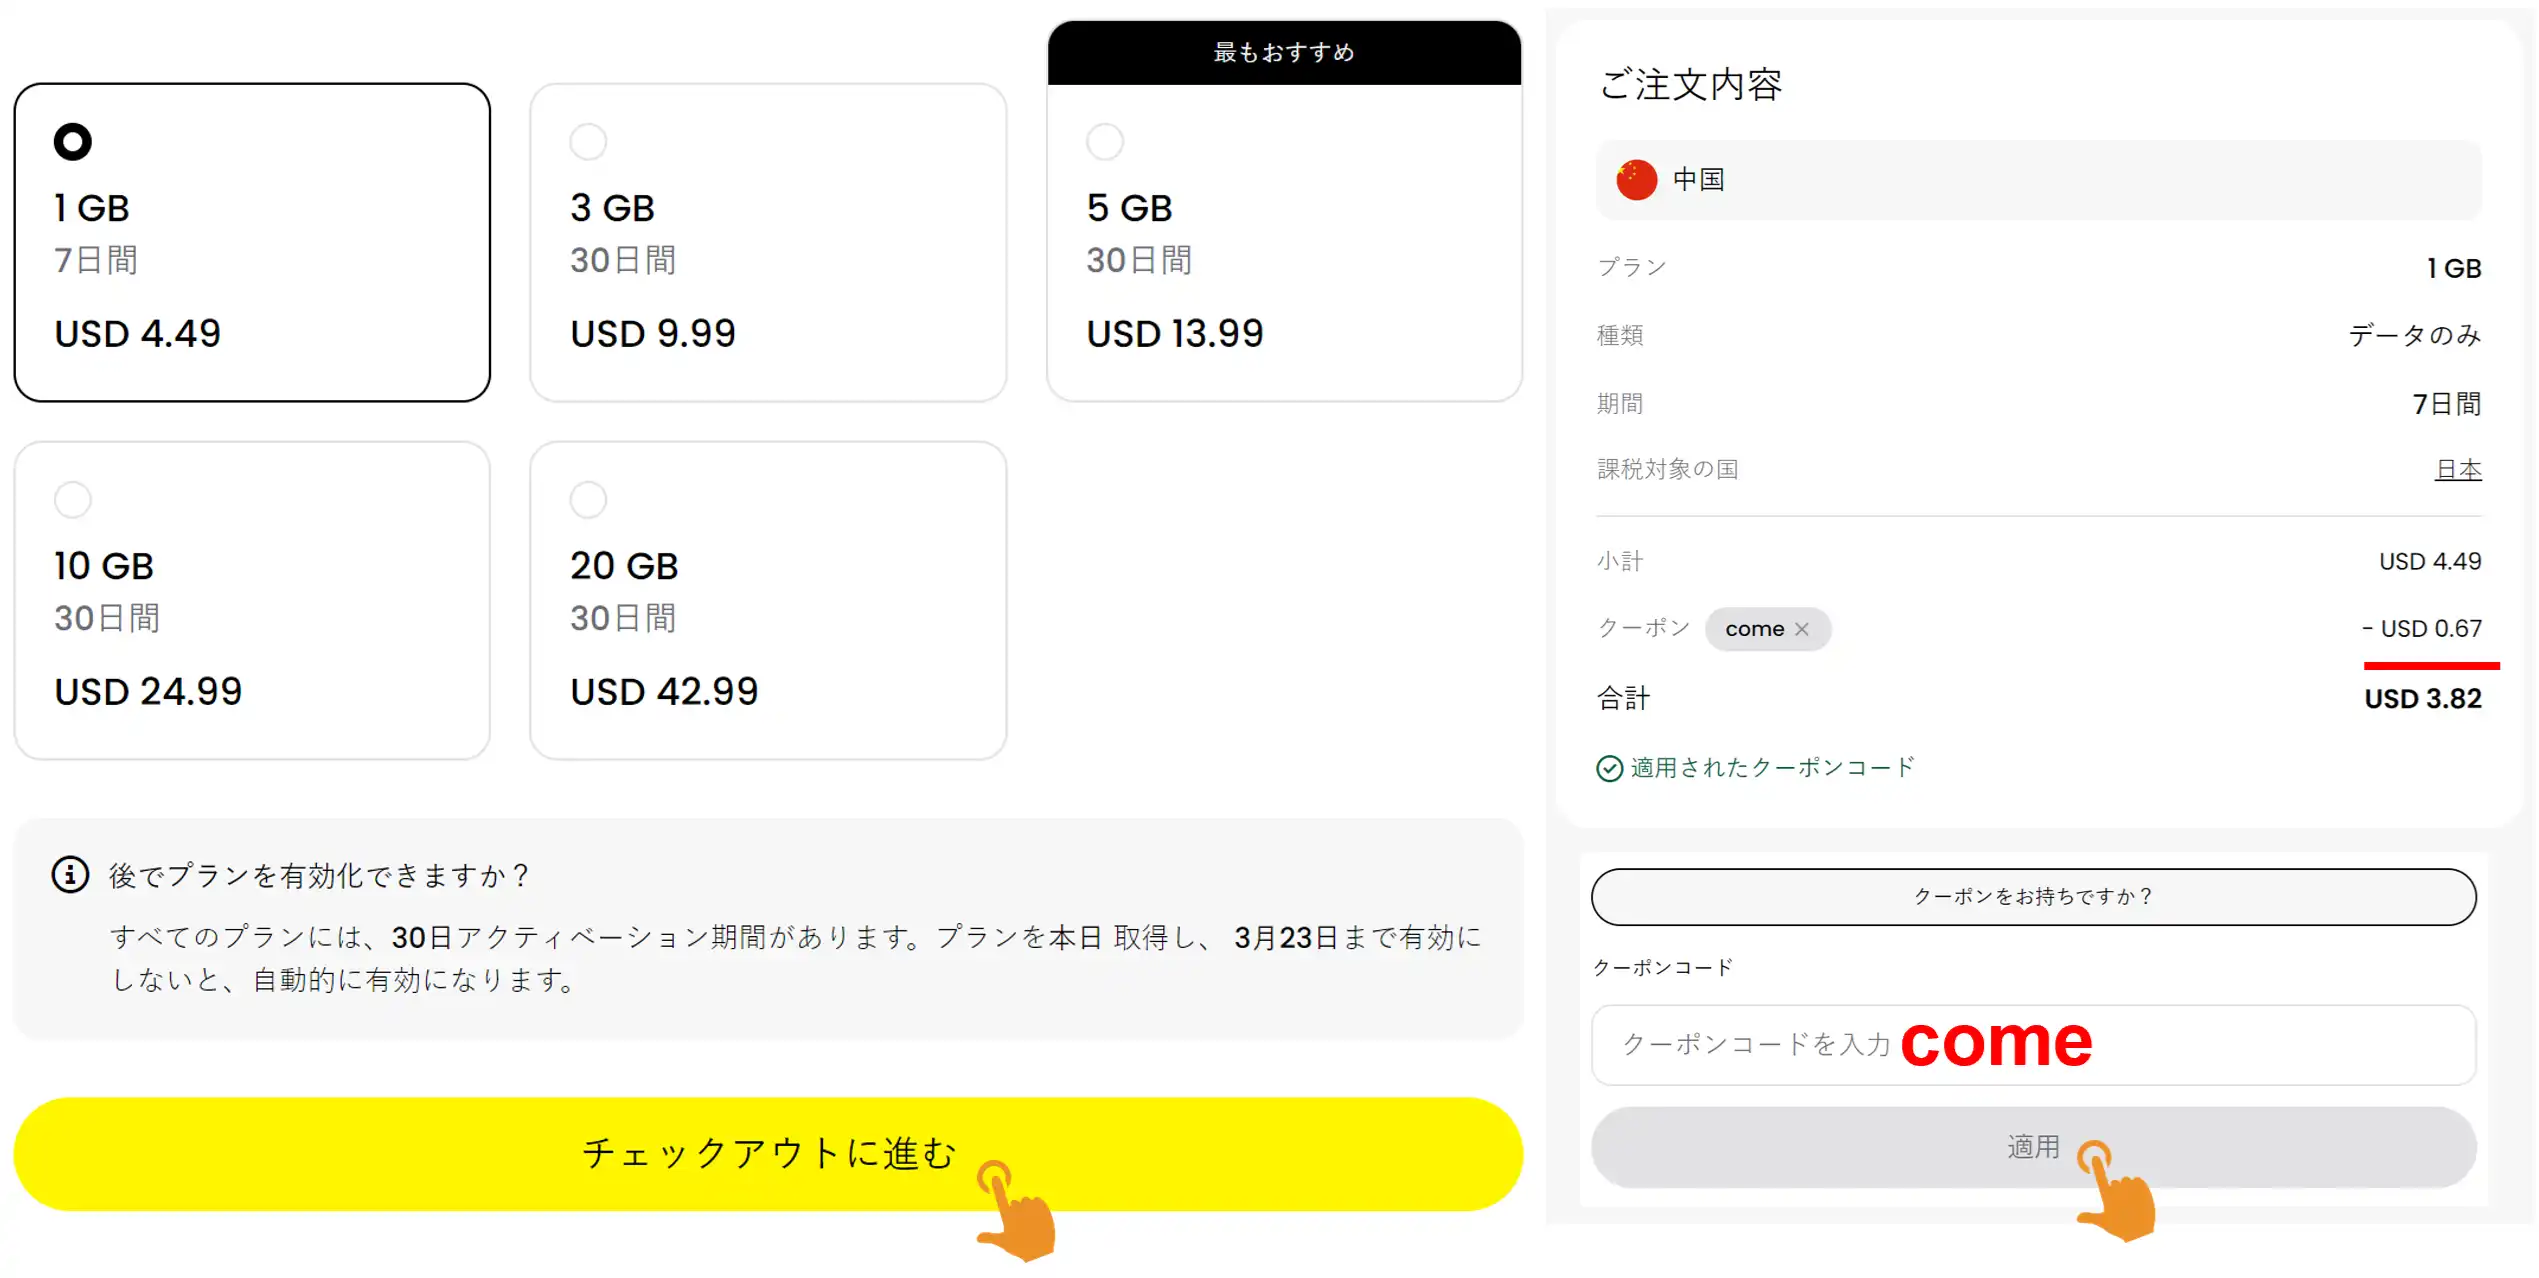Click the 最もおすすめ banner above the 5 GB plan
This screenshot has height=1278, width=2539.
pos(1284,52)
